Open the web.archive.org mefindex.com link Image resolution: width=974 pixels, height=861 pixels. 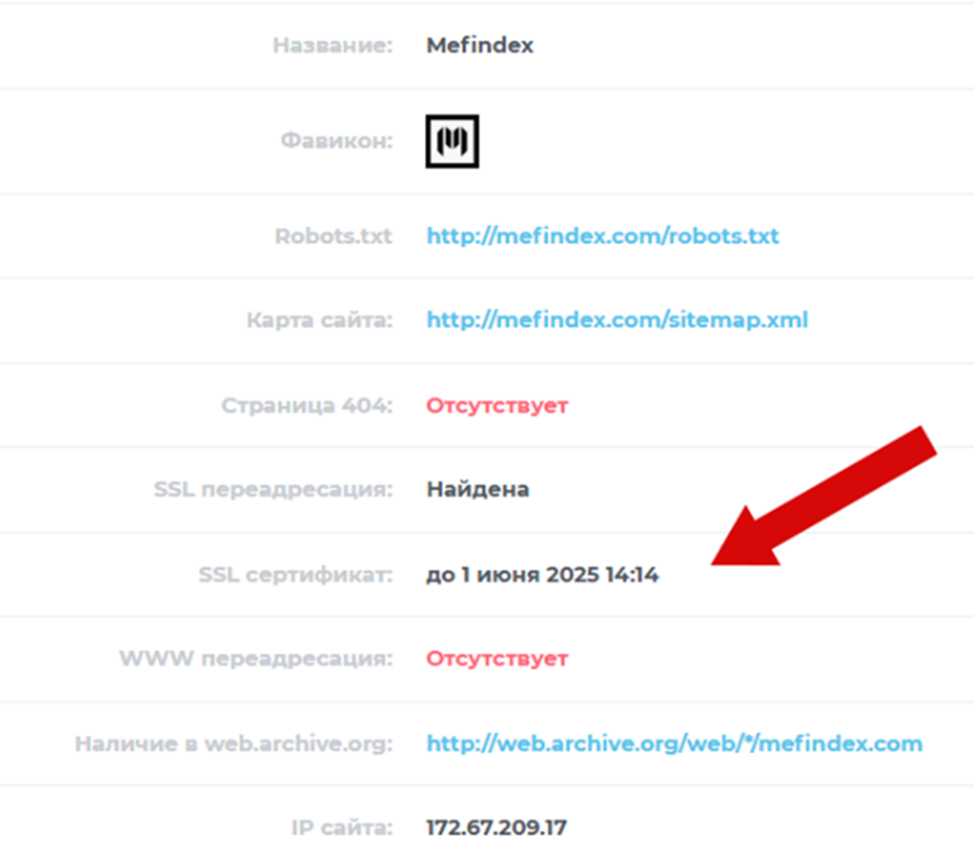click(674, 744)
